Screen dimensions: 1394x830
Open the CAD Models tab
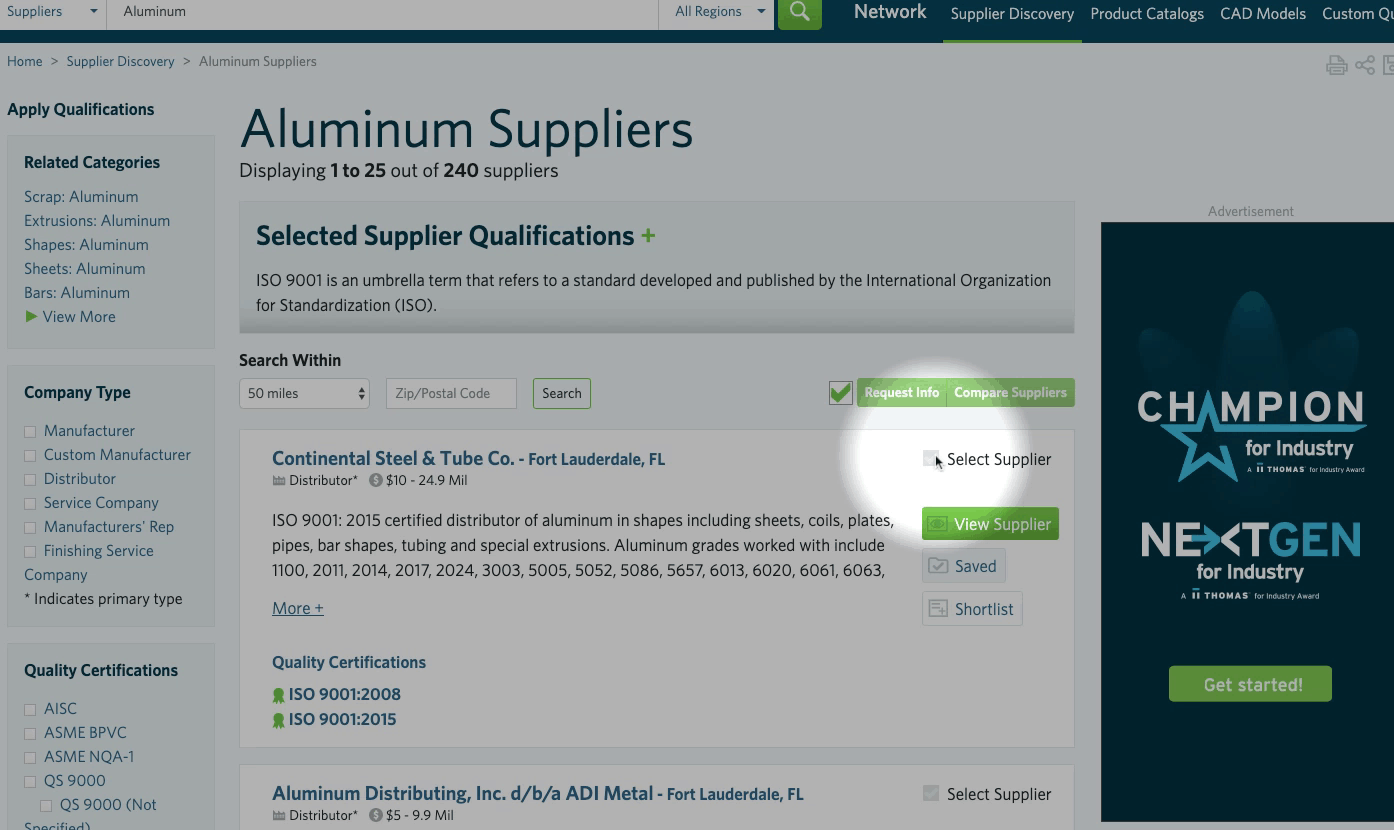tap(1262, 14)
